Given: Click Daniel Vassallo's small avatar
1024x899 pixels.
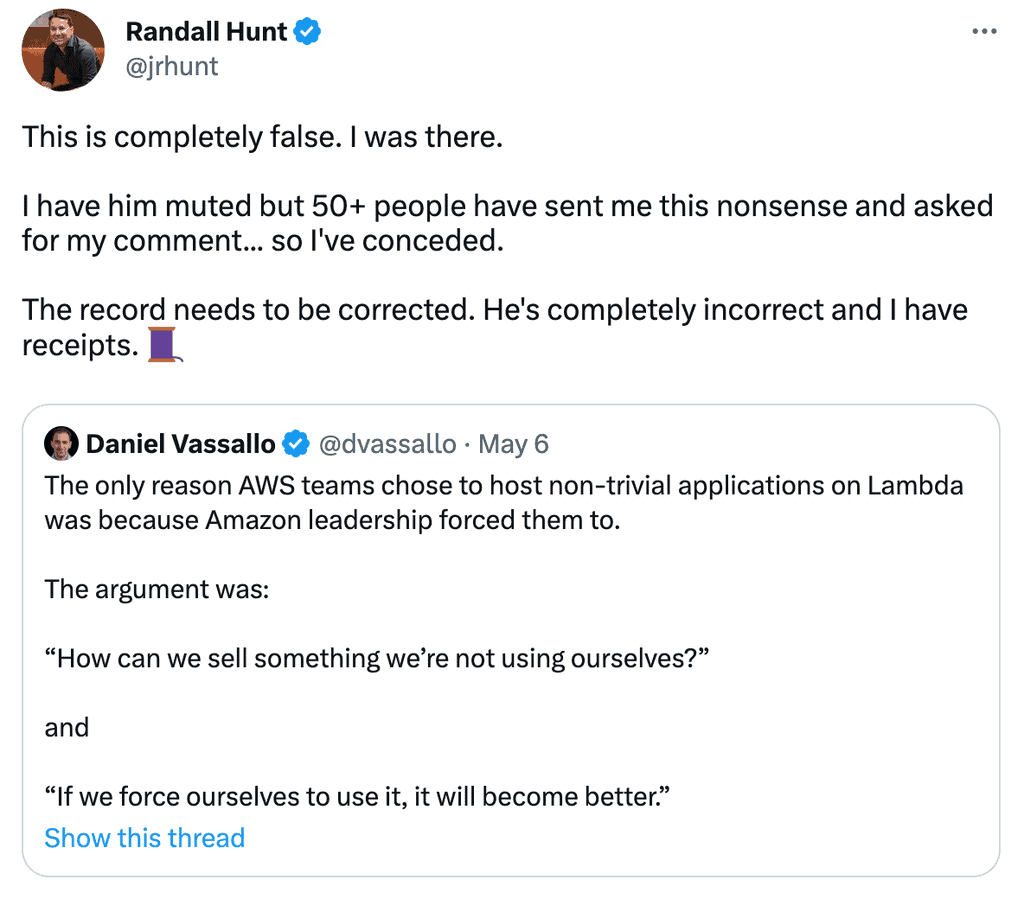Looking at the screenshot, I should (62, 443).
